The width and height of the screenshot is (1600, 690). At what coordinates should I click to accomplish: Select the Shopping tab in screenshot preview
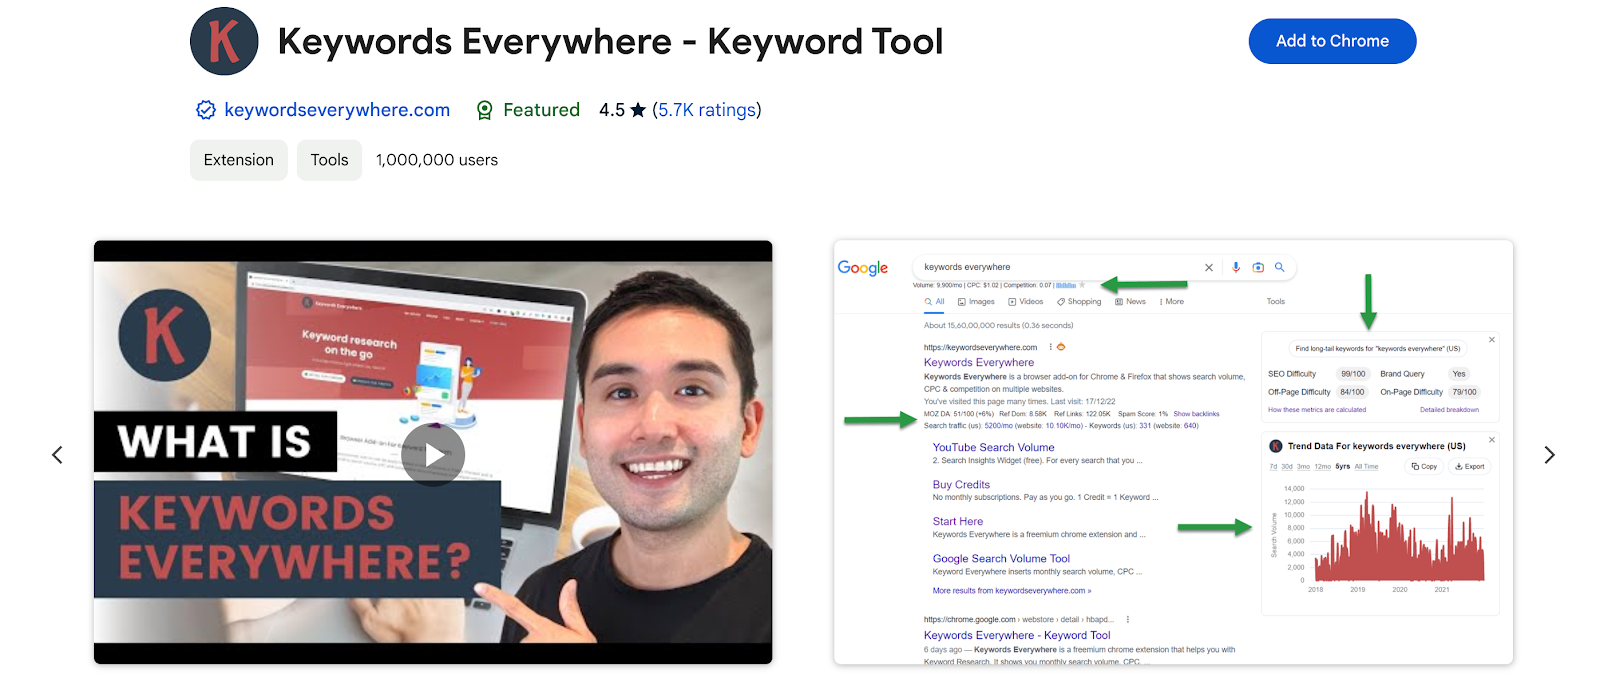click(x=1079, y=301)
